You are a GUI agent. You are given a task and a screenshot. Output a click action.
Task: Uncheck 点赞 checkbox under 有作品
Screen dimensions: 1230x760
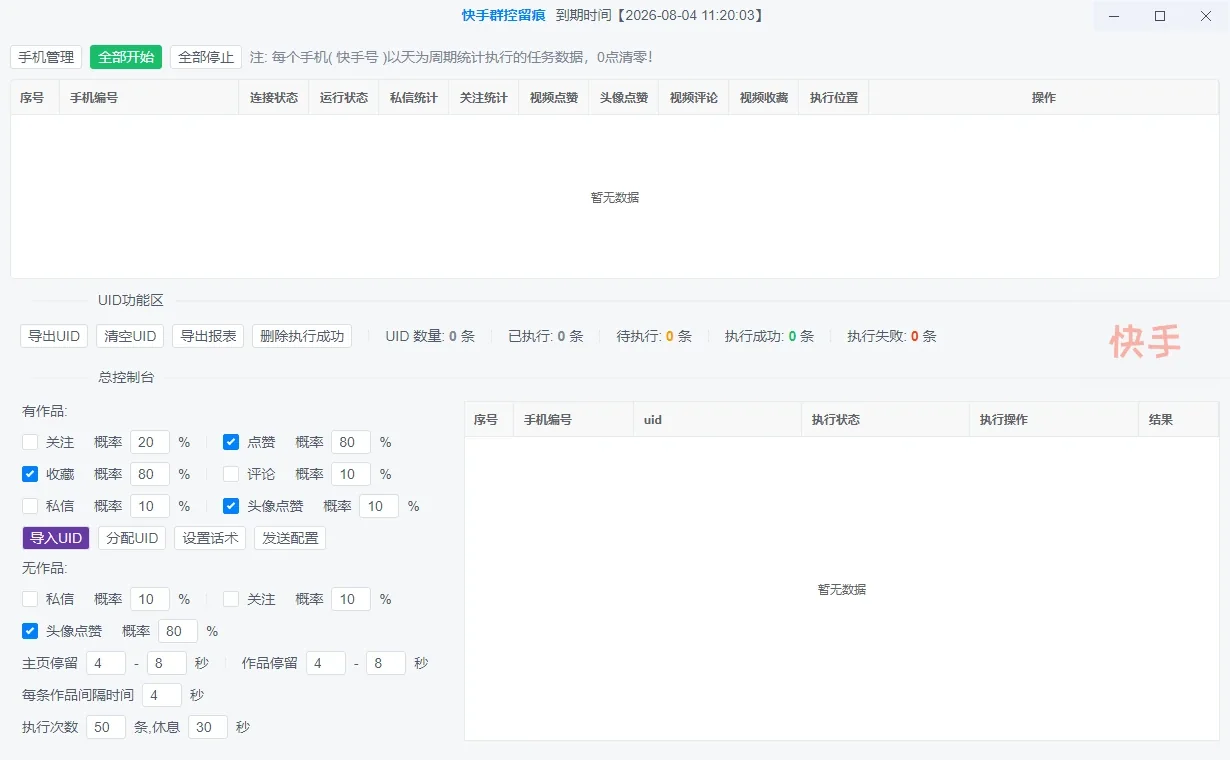[x=231, y=442]
